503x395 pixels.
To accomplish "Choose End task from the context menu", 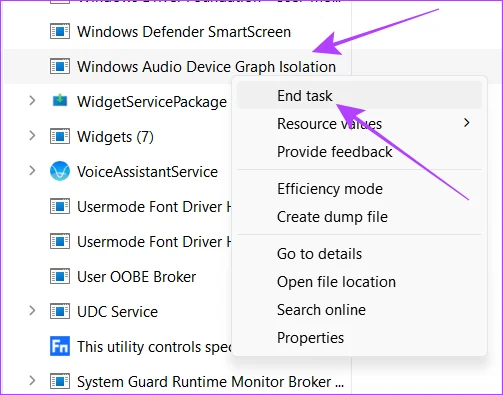I will click(x=359, y=96).
